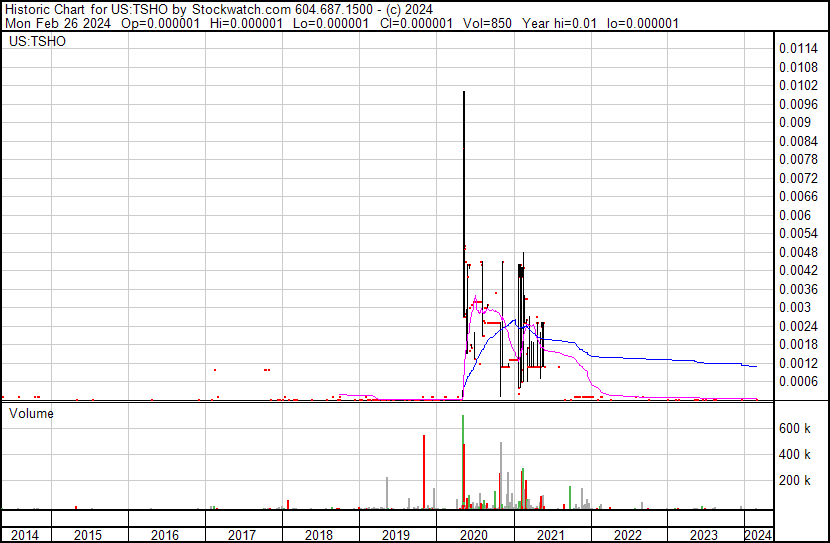This screenshot has height=543, width=830.
Task: Click the 0.0114 price axis value
Action: 798,49
